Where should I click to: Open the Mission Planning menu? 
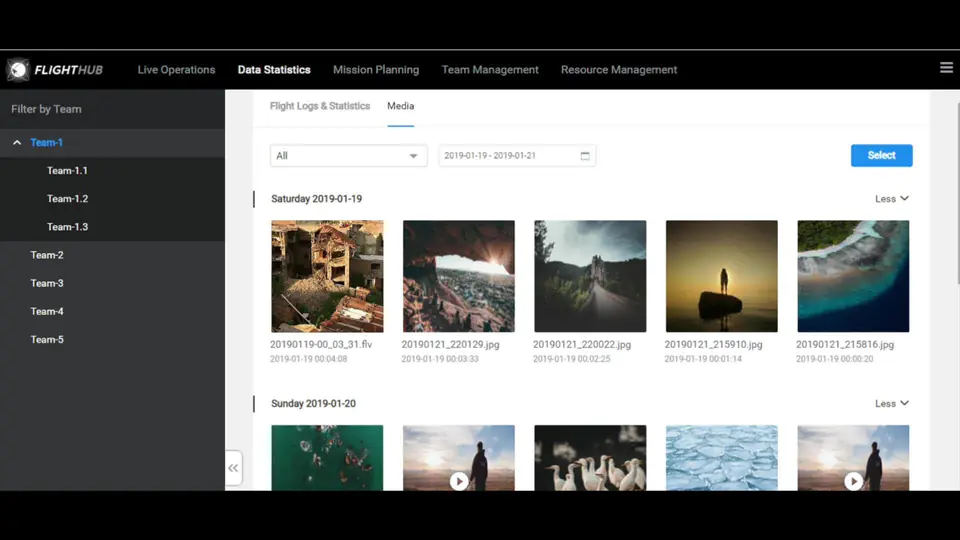376,70
